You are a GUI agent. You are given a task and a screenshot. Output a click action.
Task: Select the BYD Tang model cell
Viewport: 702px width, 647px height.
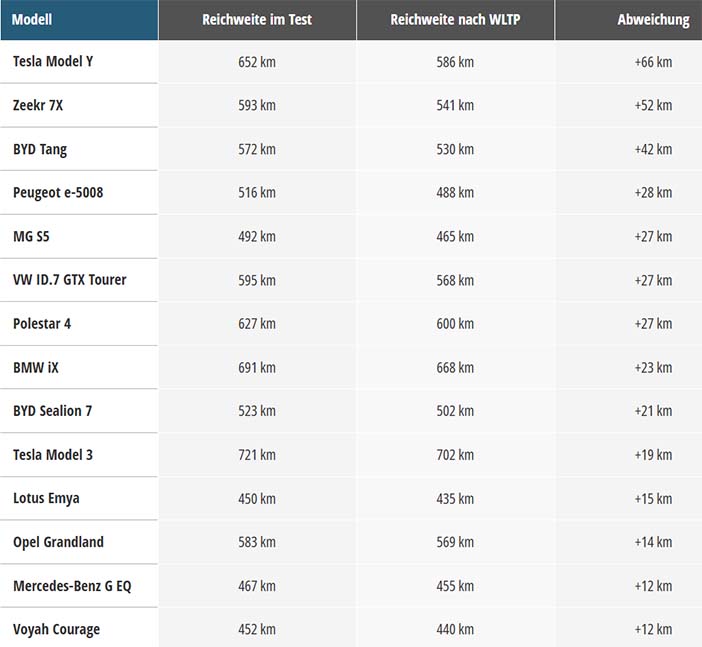point(40,149)
